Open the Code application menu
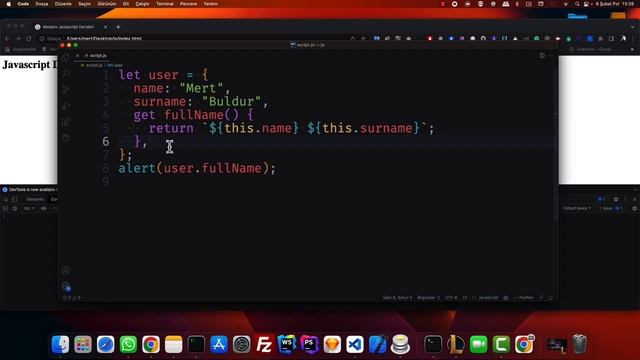This screenshot has height=360, width=640. 23,4
